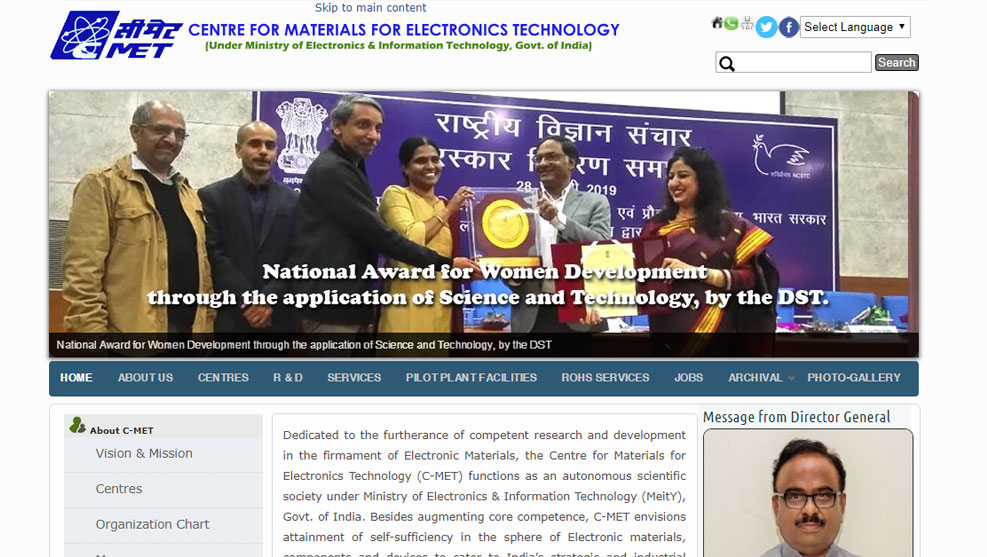The width and height of the screenshot is (987, 557).
Task: Open the Facebook page icon
Action: click(789, 27)
